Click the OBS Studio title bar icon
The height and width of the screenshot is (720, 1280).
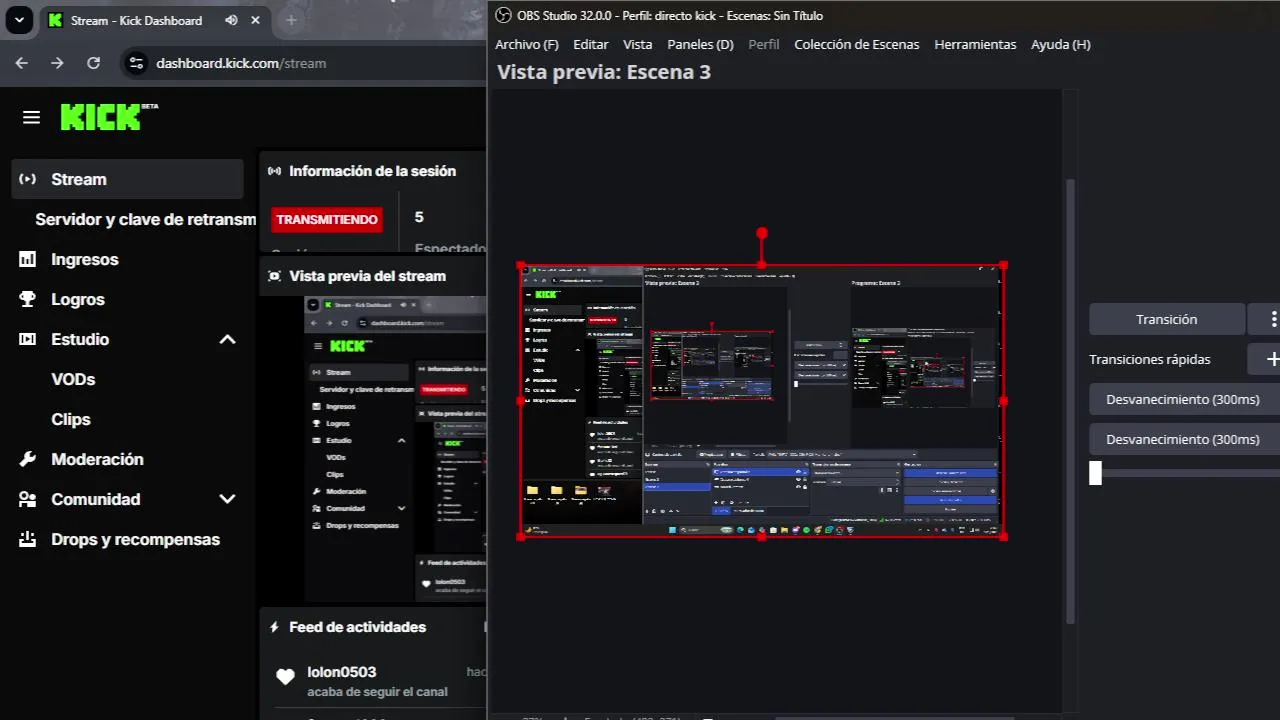click(x=504, y=16)
